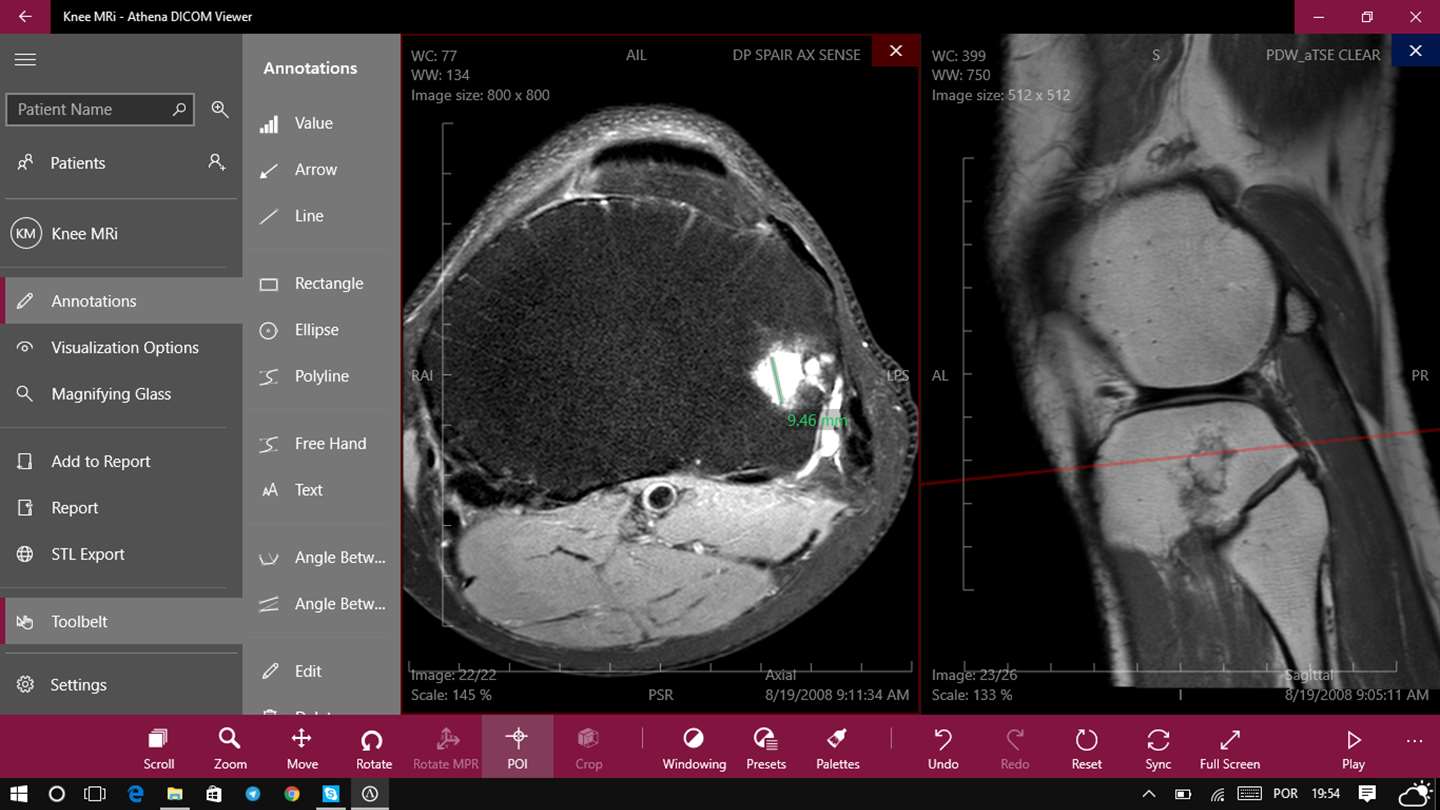Open File Explorer from the taskbar
This screenshot has width=1440, height=810.
coord(175,794)
